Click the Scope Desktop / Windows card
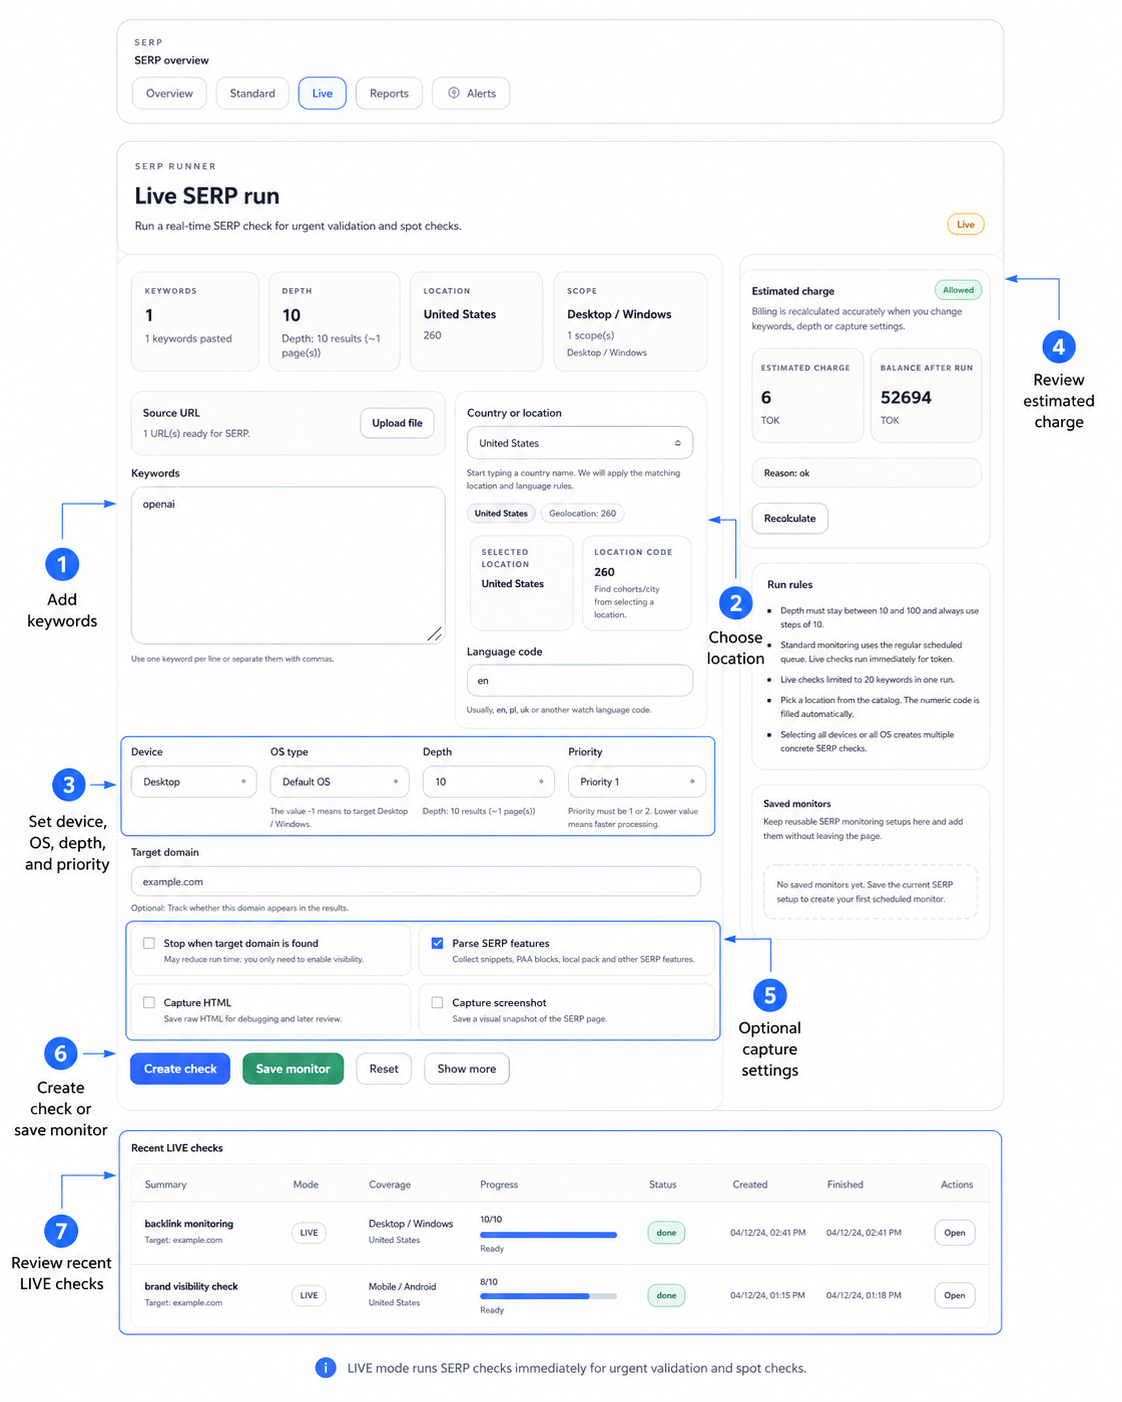Image resolution: width=1122 pixels, height=1402 pixels. point(630,322)
